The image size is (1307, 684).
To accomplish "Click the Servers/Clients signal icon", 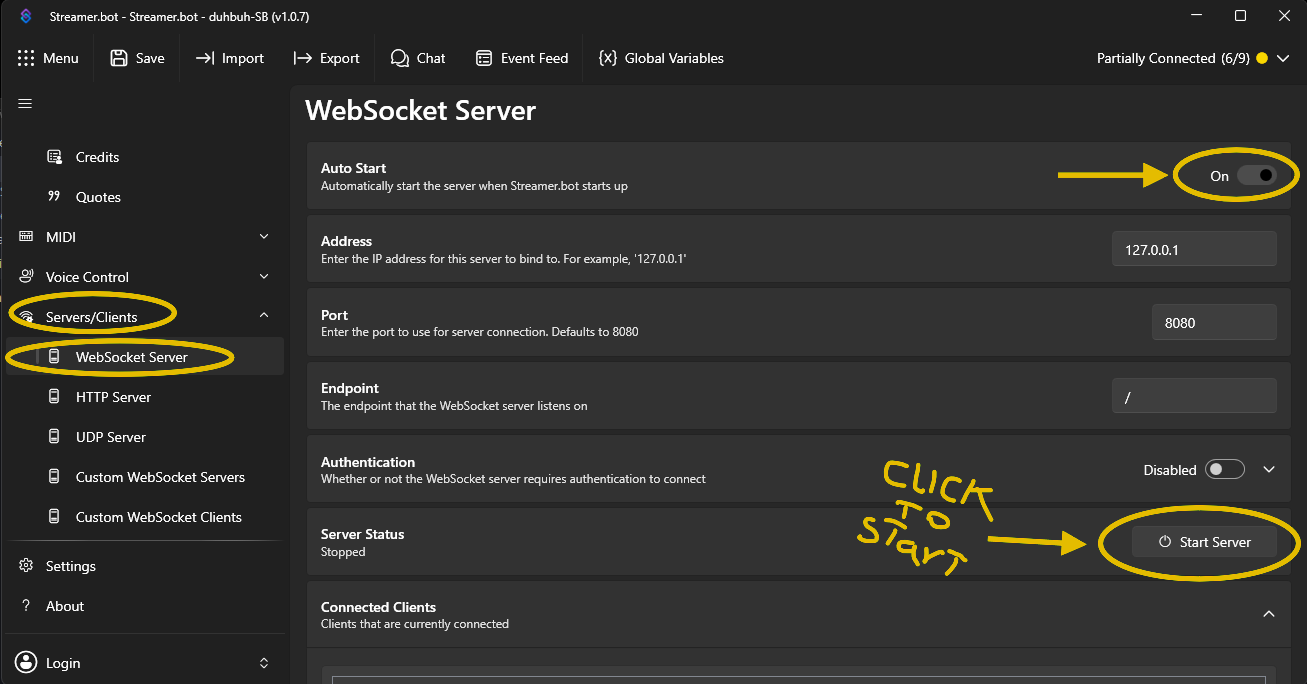I will [x=26, y=317].
